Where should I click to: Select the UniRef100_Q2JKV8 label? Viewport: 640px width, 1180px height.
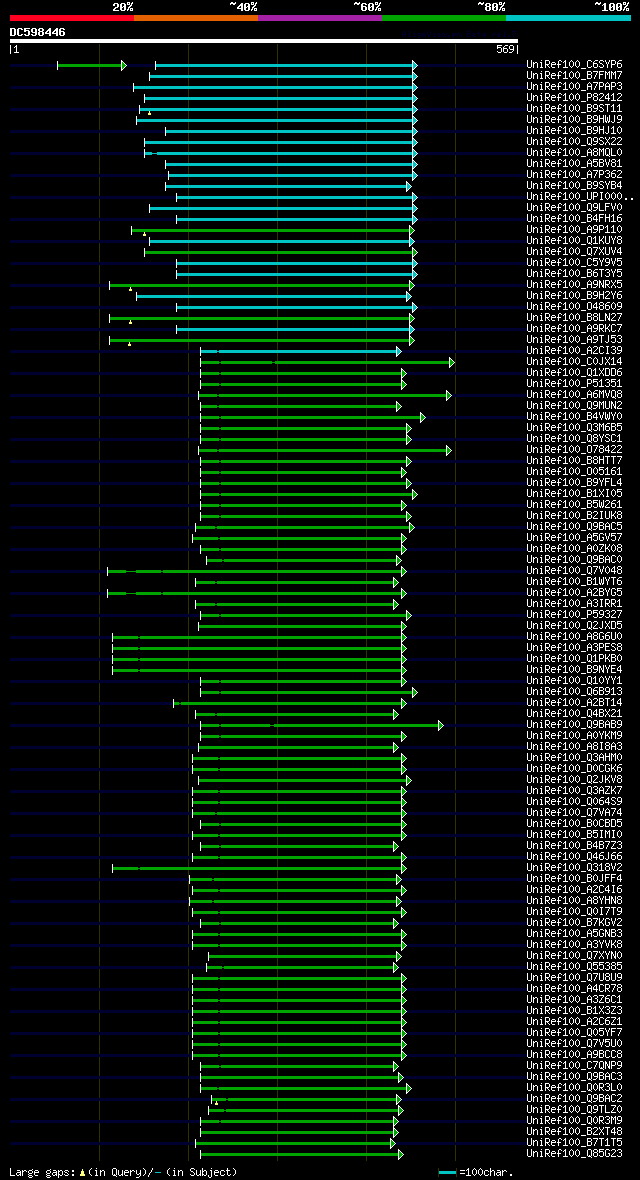click(574, 778)
